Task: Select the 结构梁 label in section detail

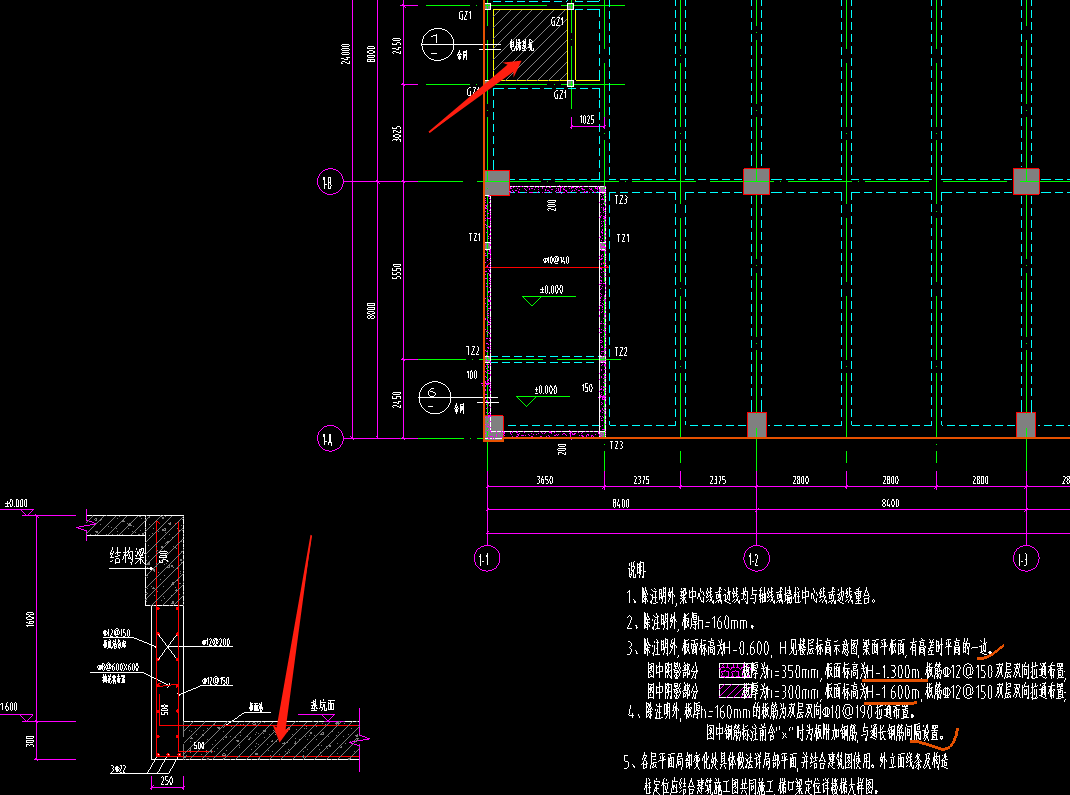Action: coord(128,556)
